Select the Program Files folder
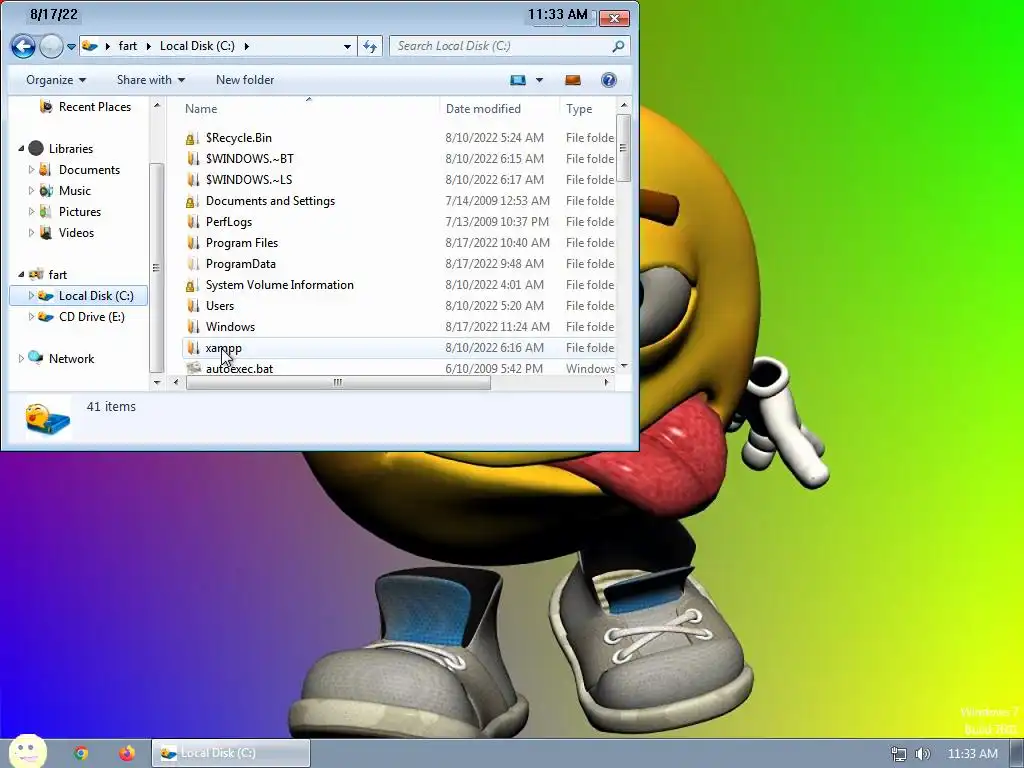 242,243
